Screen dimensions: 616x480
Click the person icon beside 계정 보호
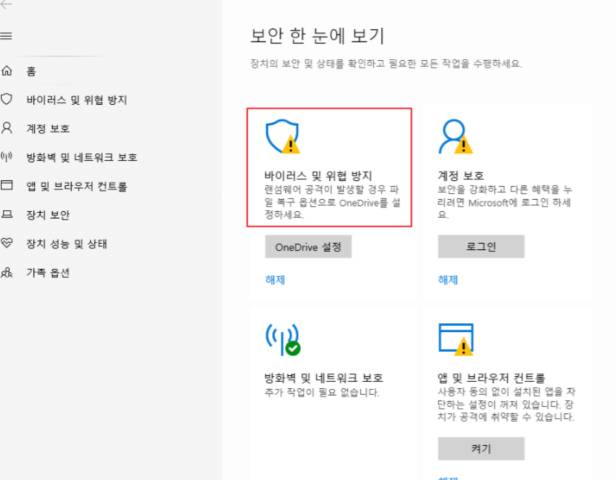(8, 129)
